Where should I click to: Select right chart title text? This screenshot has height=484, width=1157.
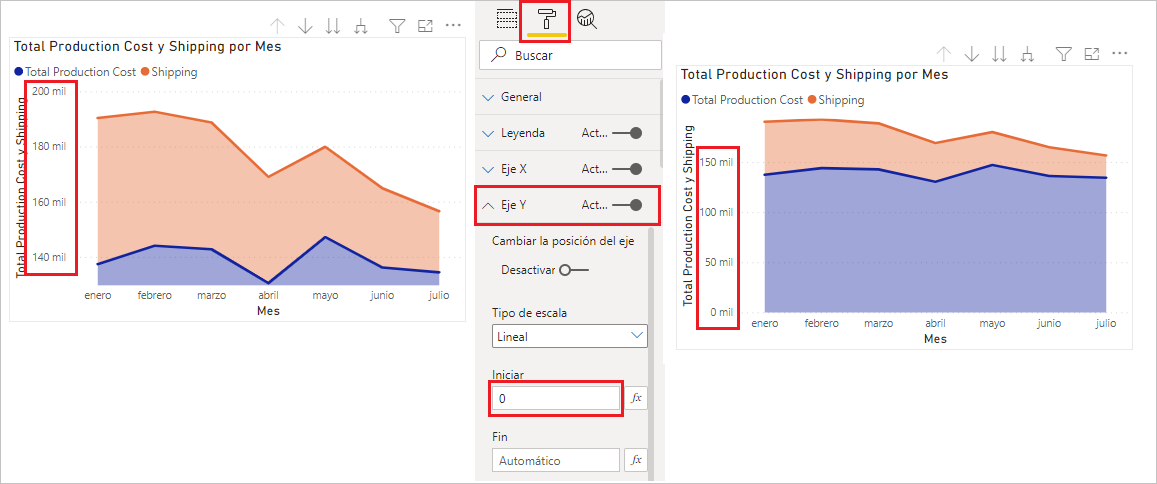815,75
